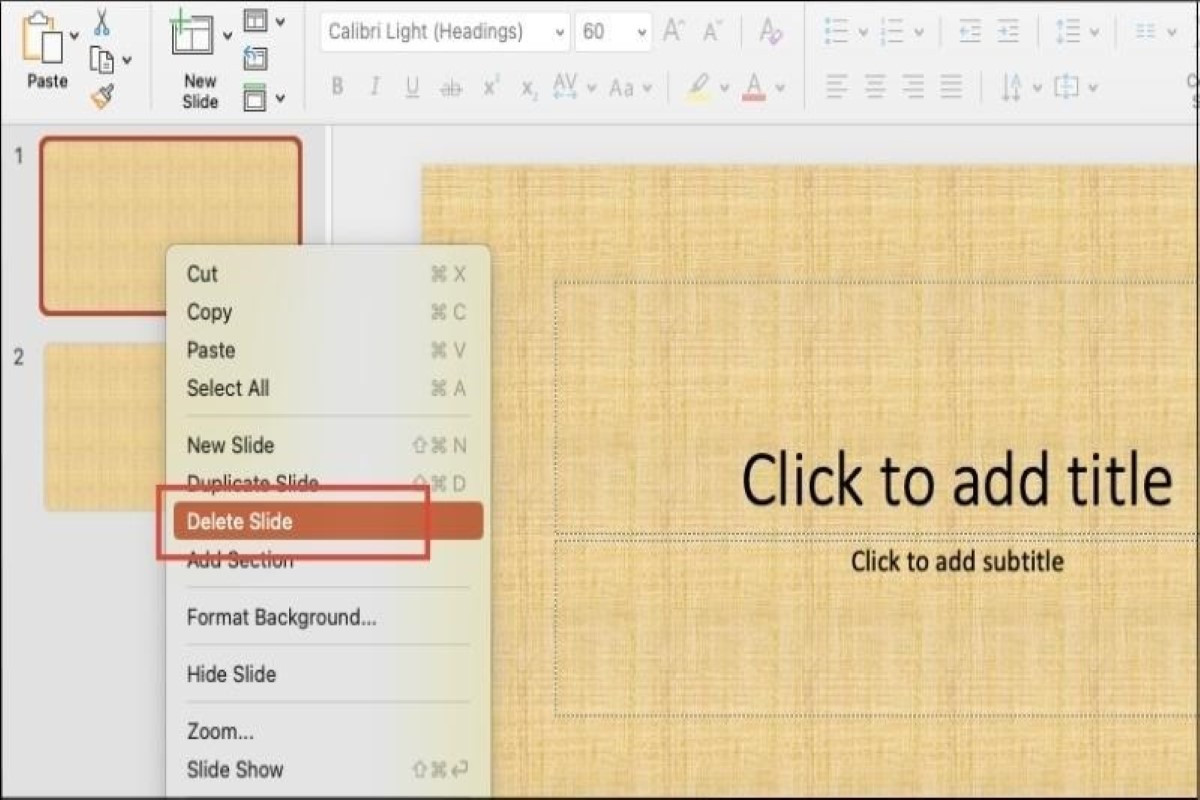
Task: Toggle Superscript formatting
Action: (x=490, y=87)
